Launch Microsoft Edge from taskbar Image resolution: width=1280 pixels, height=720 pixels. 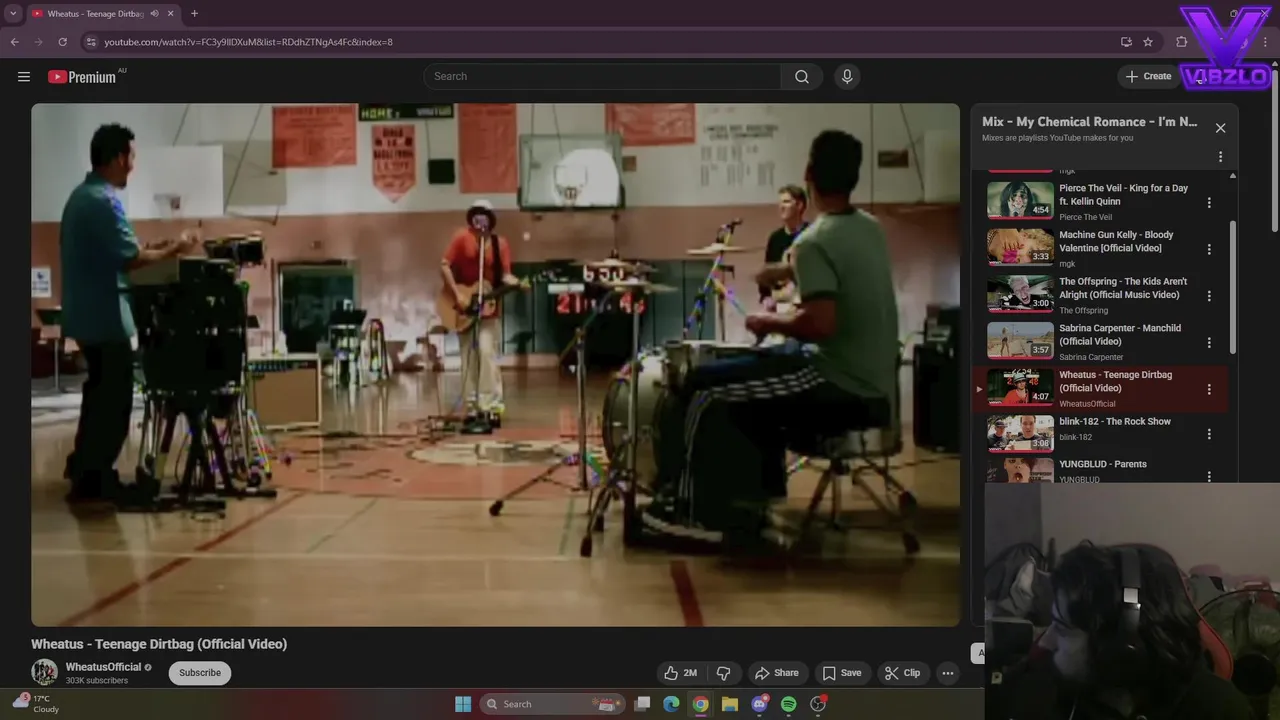[672, 704]
